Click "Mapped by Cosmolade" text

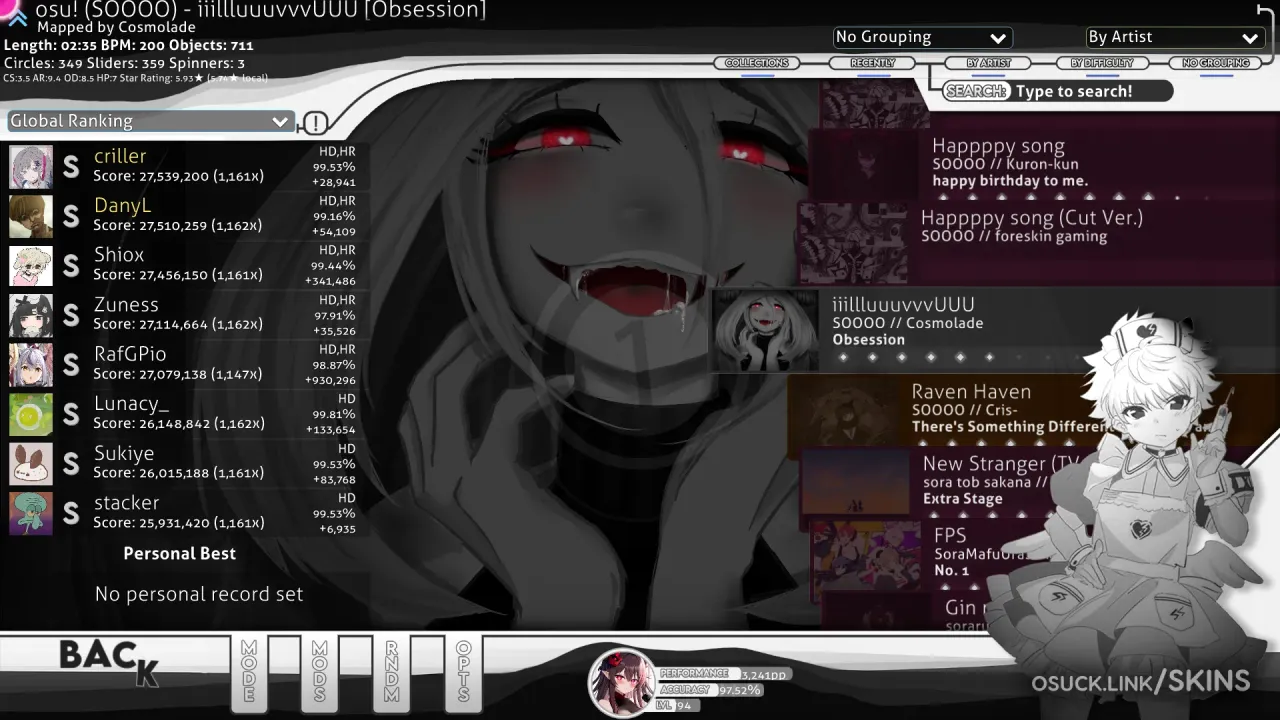point(116,28)
